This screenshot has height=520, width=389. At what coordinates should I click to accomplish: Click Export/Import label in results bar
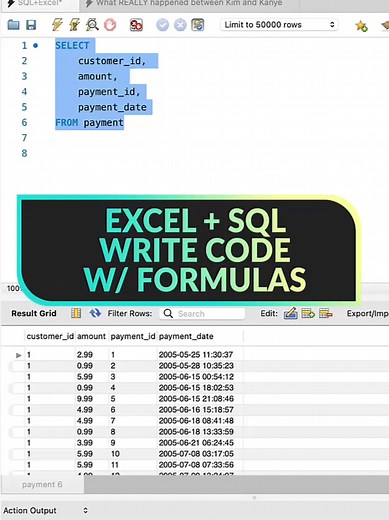pyautogui.click(x=367, y=313)
